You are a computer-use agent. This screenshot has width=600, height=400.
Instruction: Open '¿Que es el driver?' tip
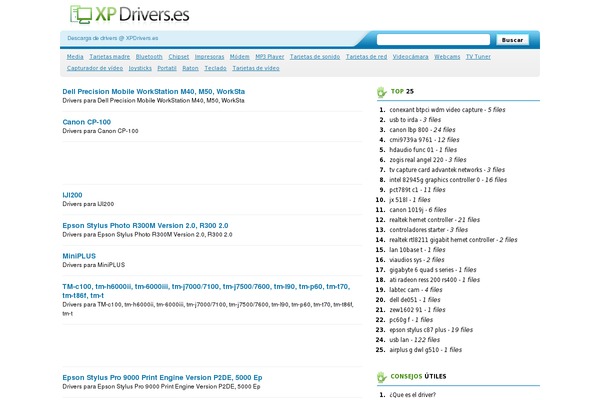(x=412, y=395)
